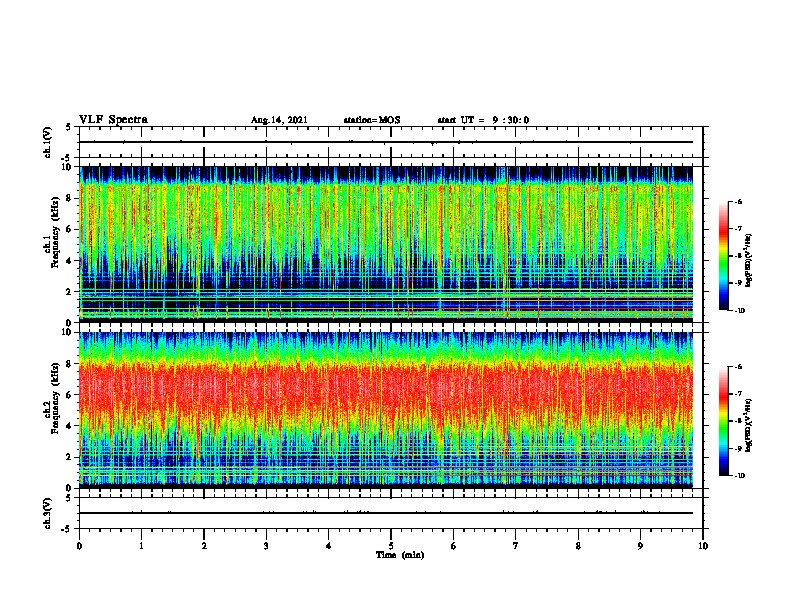The image size is (792, 612).
Task: Click the ch.1 "Frequency (kHz)" axis label
Action: (55, 232)
